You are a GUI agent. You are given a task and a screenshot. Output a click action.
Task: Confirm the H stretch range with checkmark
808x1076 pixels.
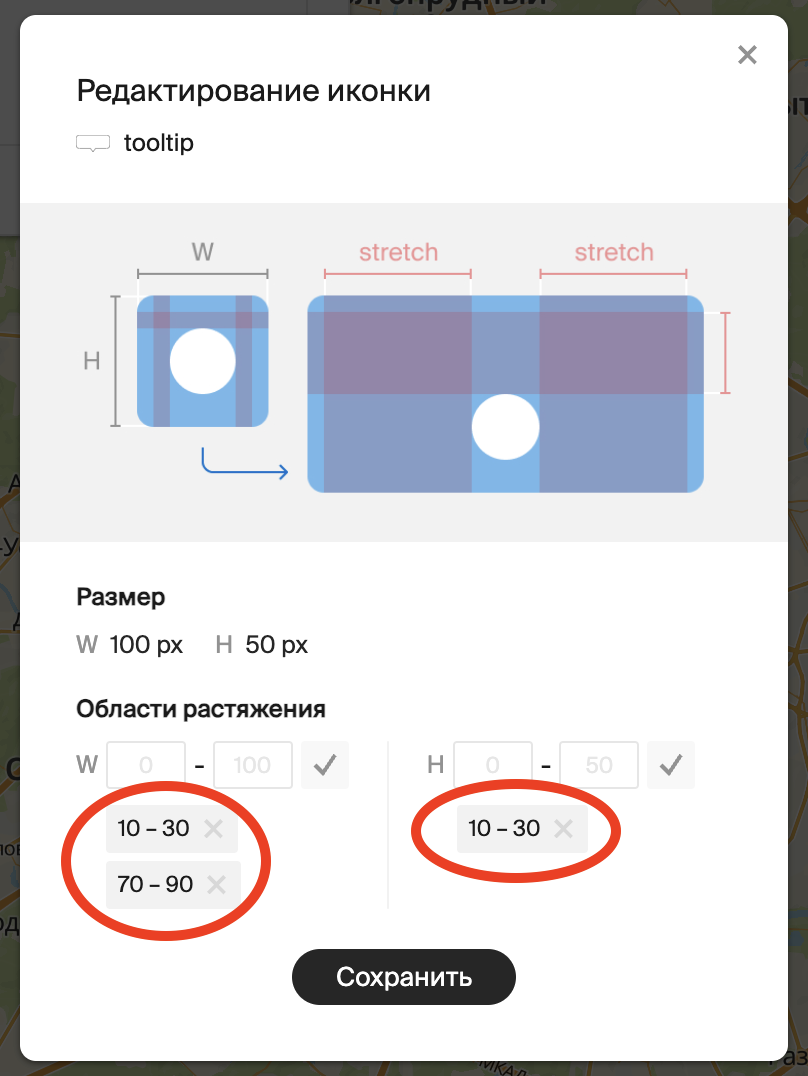point(671,764)
